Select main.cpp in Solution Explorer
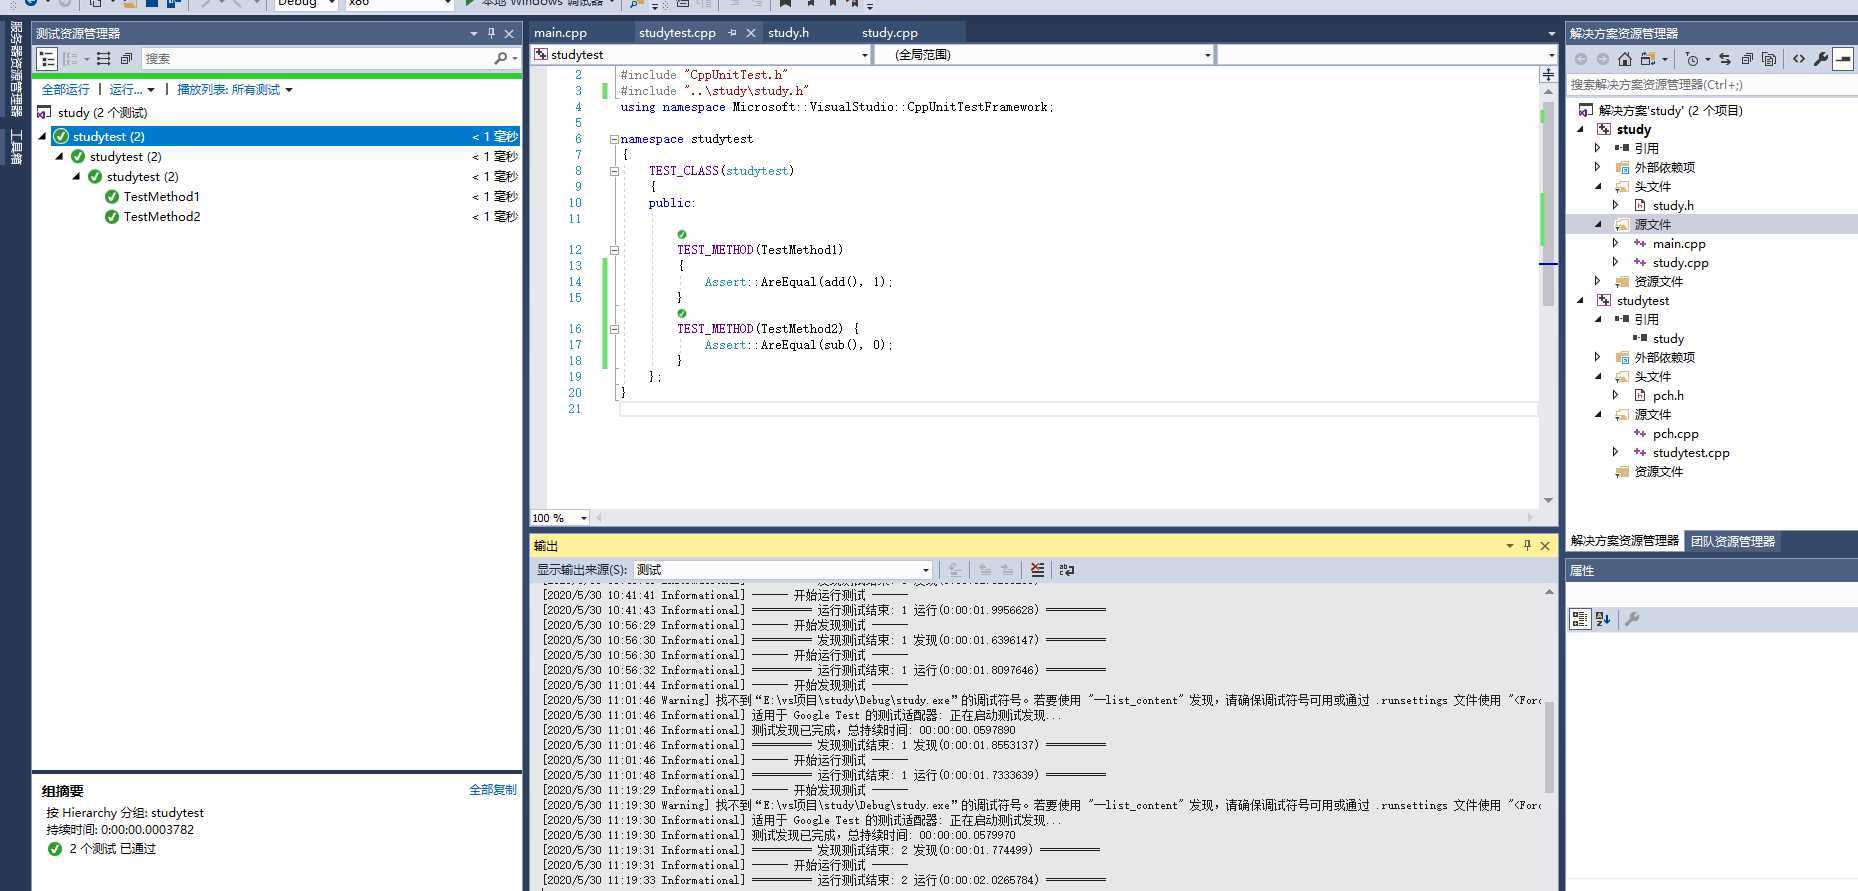The image size is (1858, 891). [x=1679, y=244]
